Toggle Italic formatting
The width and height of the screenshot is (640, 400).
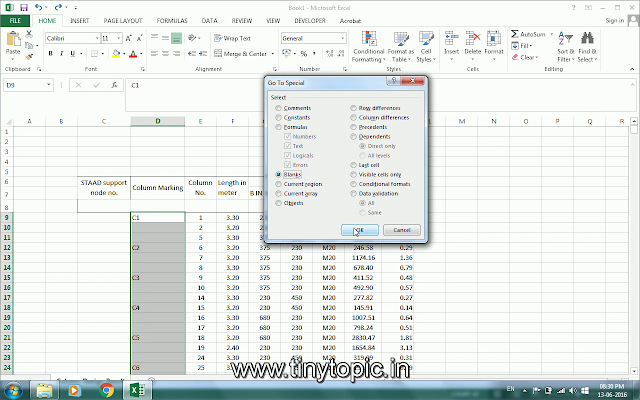click(62, 53)
